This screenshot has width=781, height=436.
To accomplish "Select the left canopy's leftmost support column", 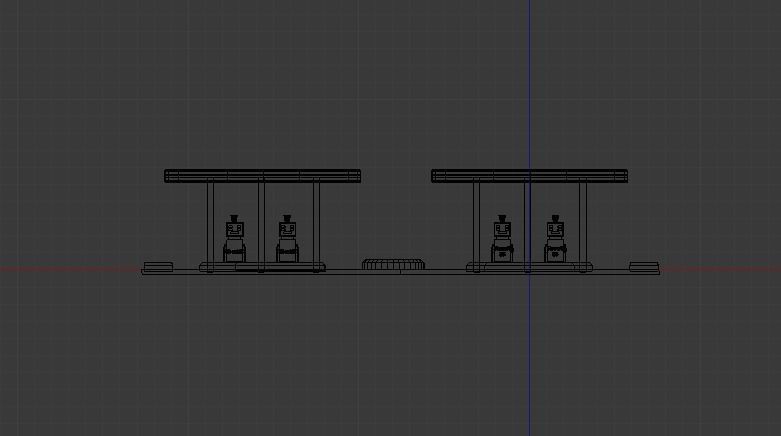I will coord(210,227).
